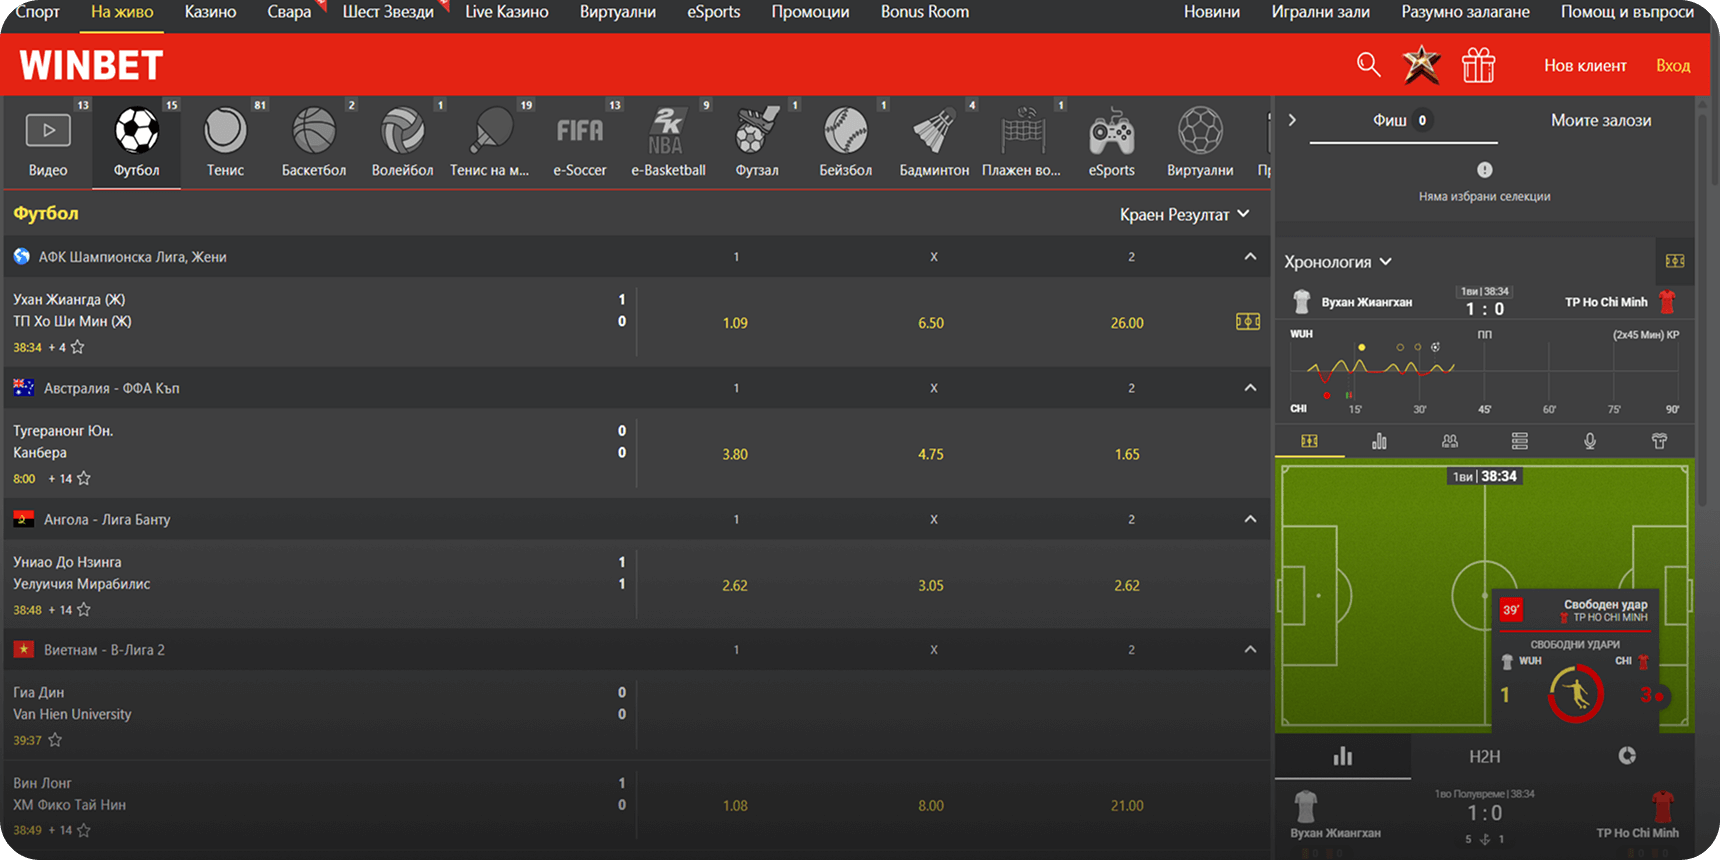Select the Tennis sport icon
Viewport: 1720px width, 860px height.
(225, 142)
